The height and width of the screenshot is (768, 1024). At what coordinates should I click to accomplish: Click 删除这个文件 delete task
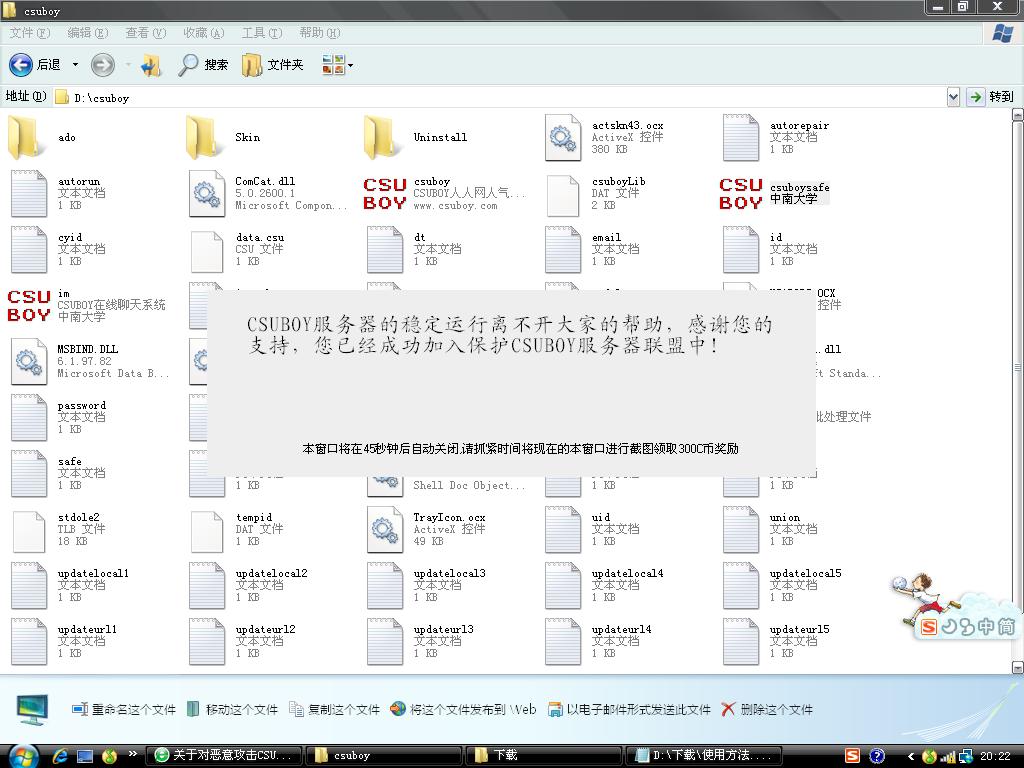click(x=767, y=709)
